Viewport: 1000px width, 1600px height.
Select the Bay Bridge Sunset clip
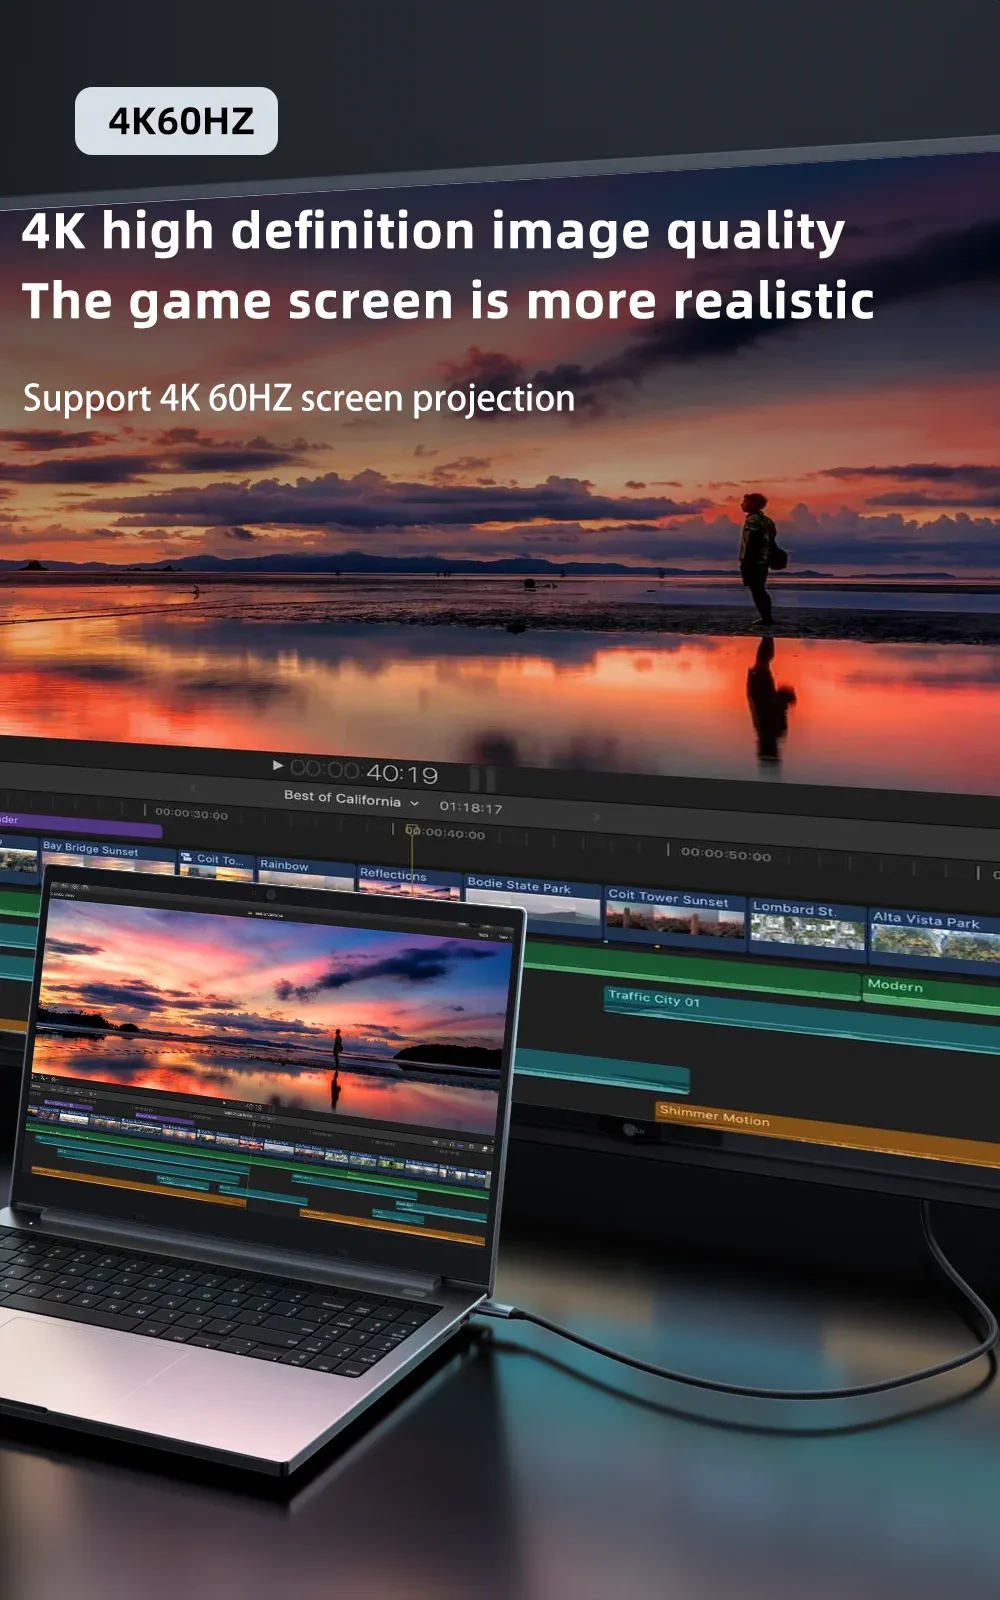click(x=107, y=859)
